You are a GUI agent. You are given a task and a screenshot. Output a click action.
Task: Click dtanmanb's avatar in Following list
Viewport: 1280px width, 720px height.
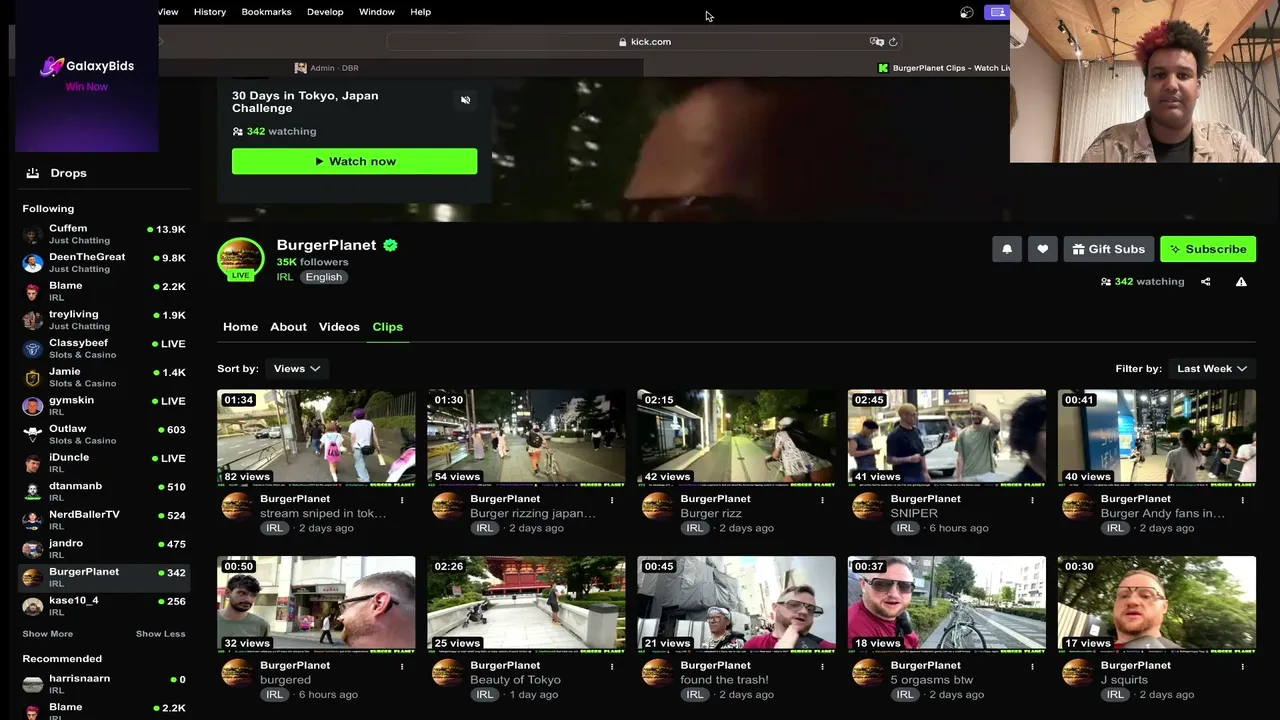coord(33,492)
